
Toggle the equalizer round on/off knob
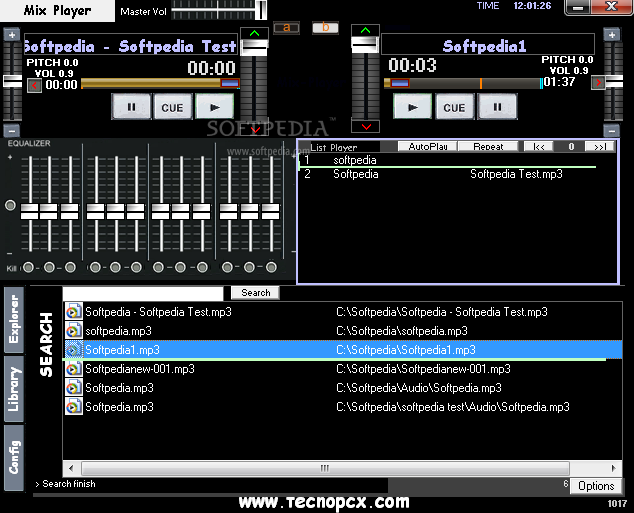click(x=11, y=205)
